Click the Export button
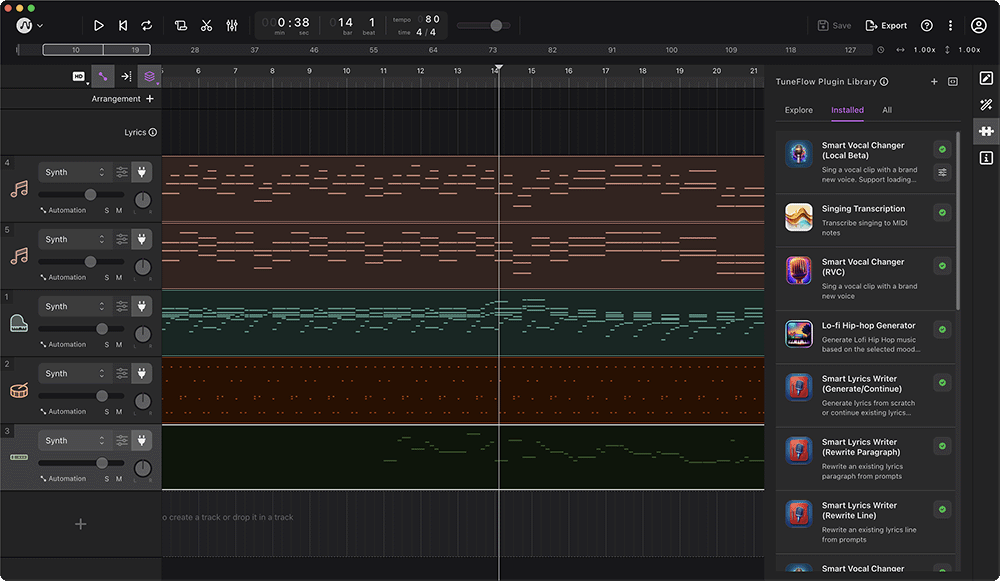 (x=886, y=26)
